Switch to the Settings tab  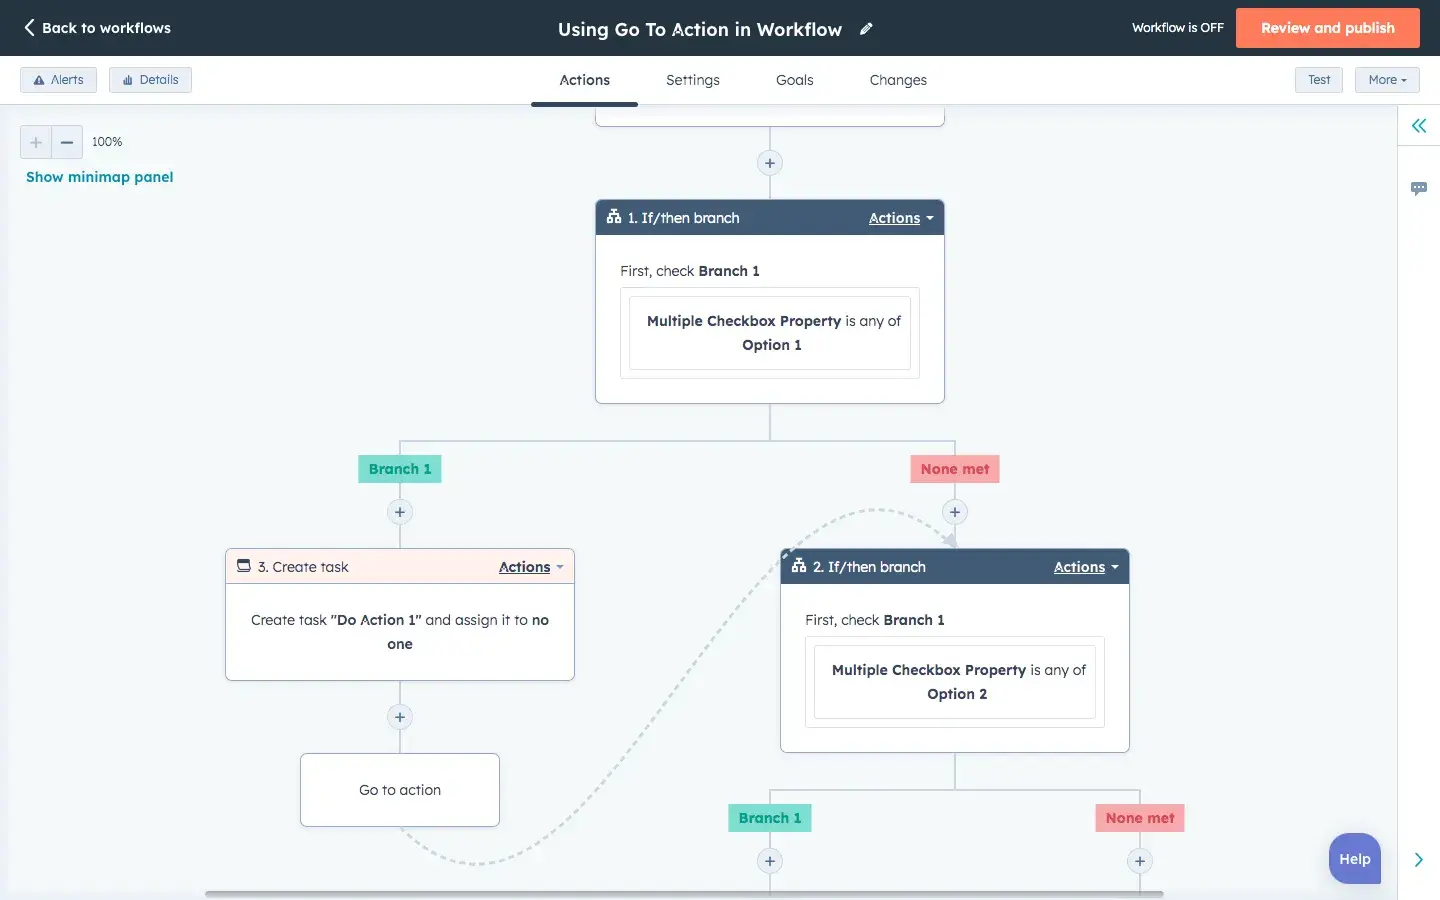[x=693, y=80]
